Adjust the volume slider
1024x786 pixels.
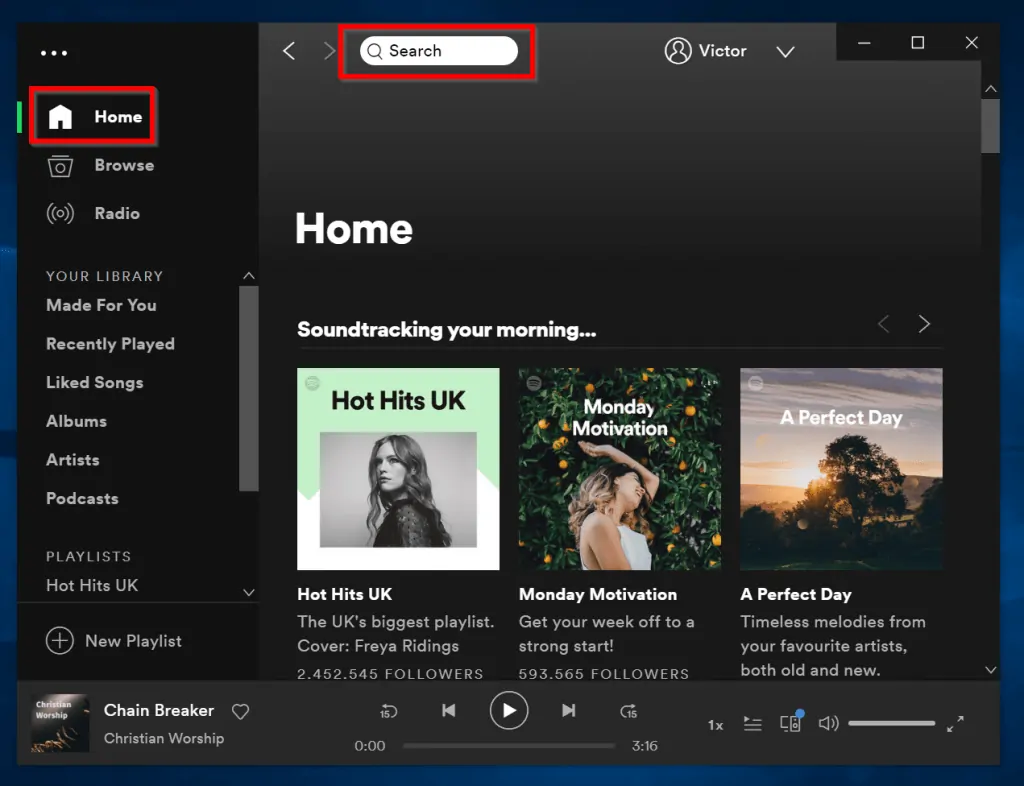[890, 722]
